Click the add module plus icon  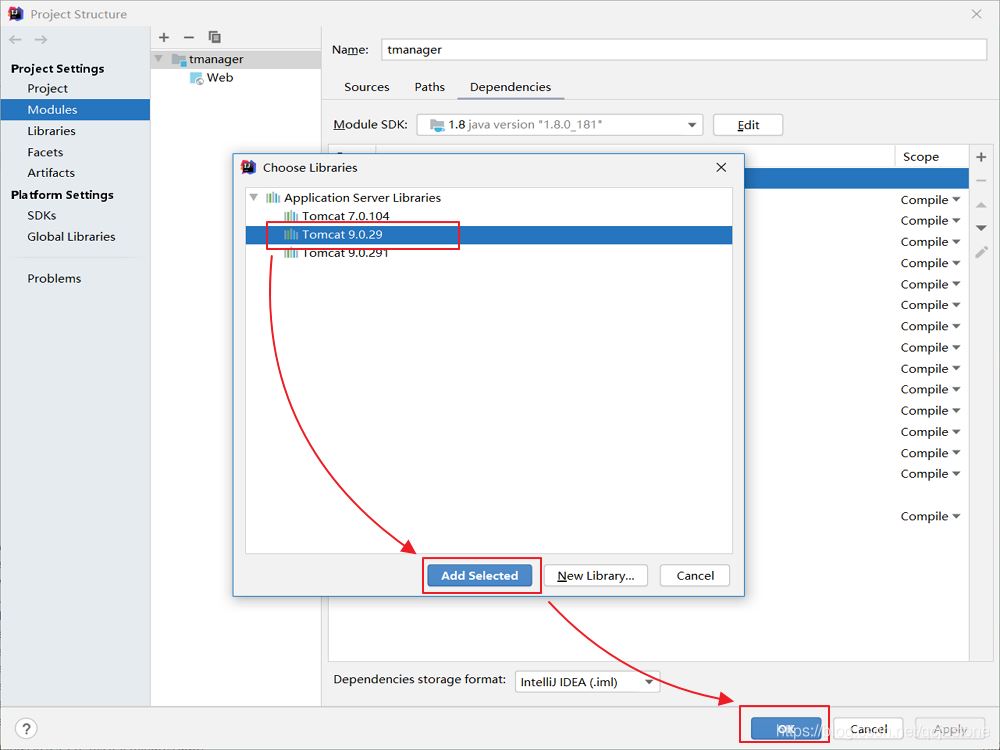[x=164, y=37]
